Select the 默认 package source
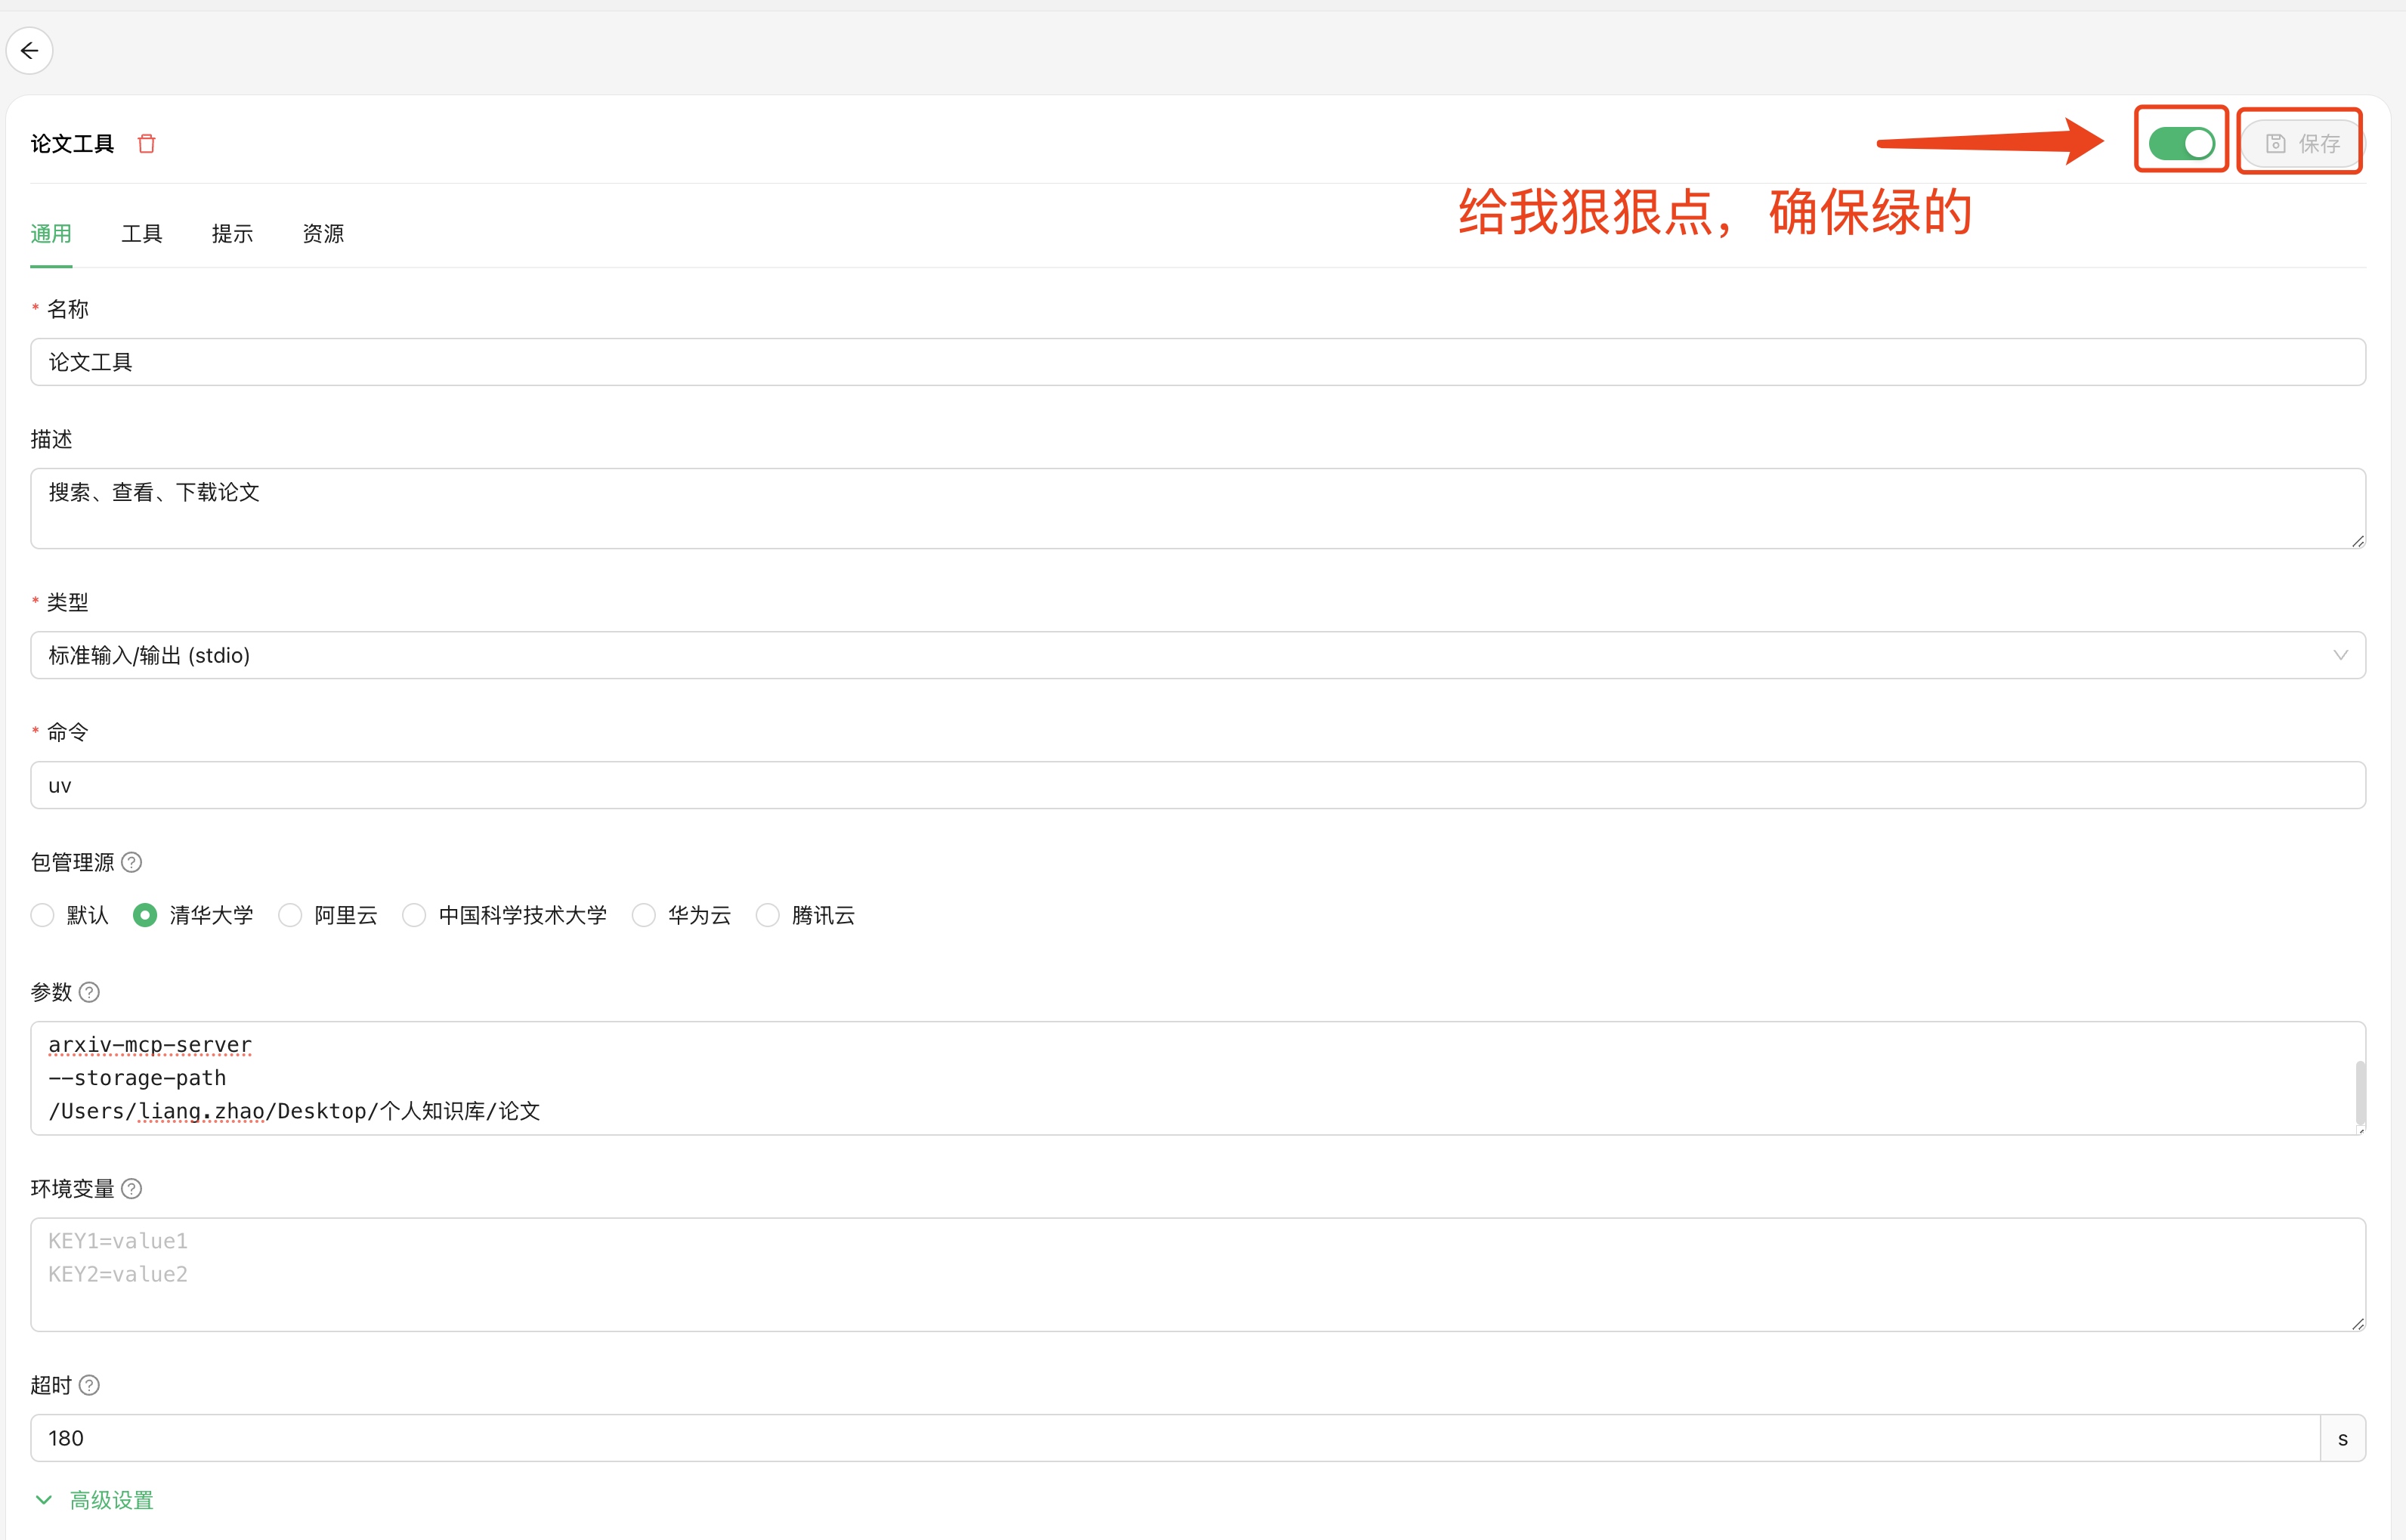 coord(42,915)
